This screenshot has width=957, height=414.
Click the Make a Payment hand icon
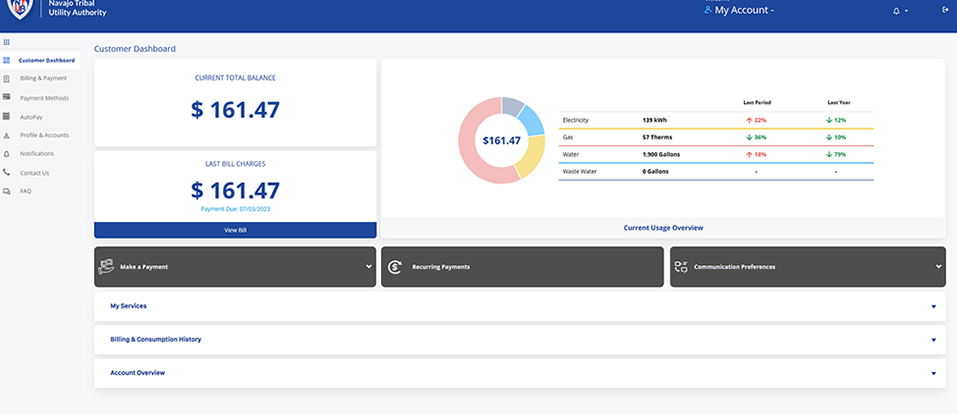click(x=106, y=267)
